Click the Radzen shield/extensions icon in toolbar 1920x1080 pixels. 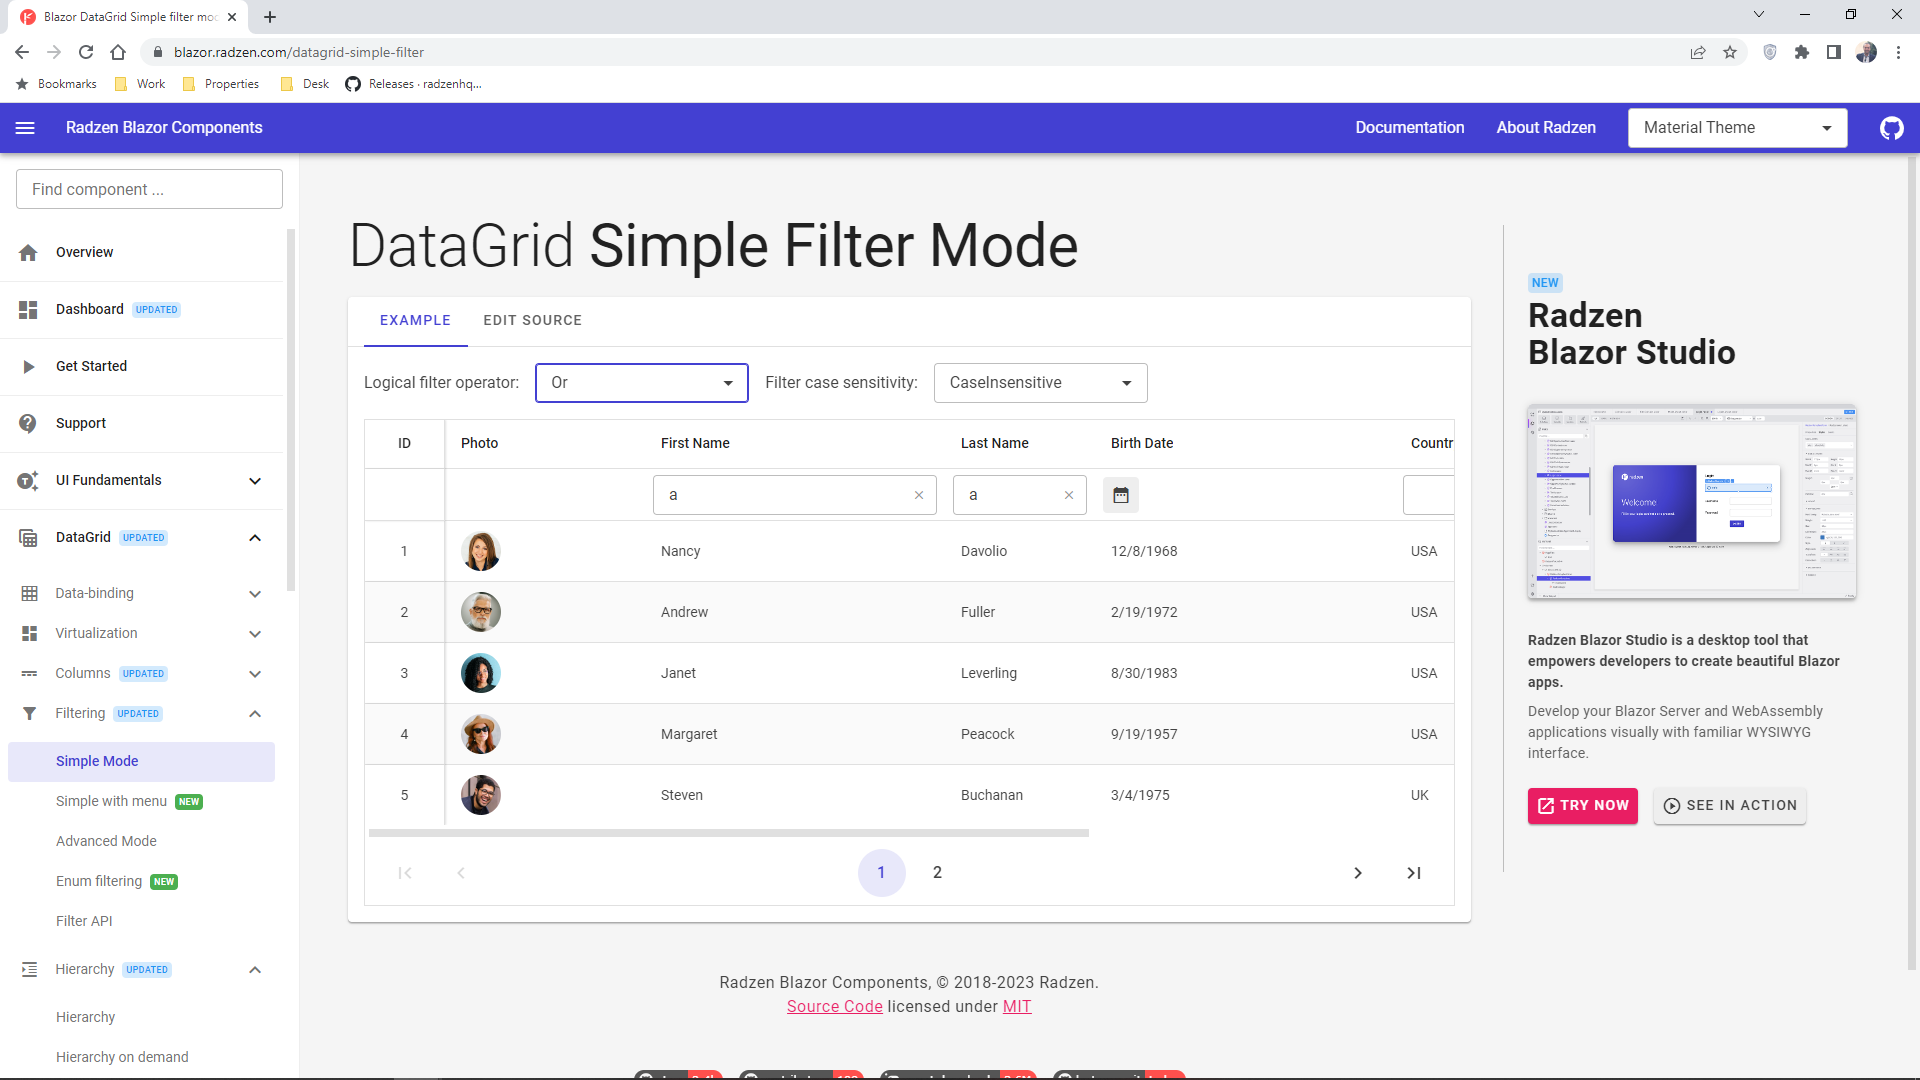(x=1770, y=51)
